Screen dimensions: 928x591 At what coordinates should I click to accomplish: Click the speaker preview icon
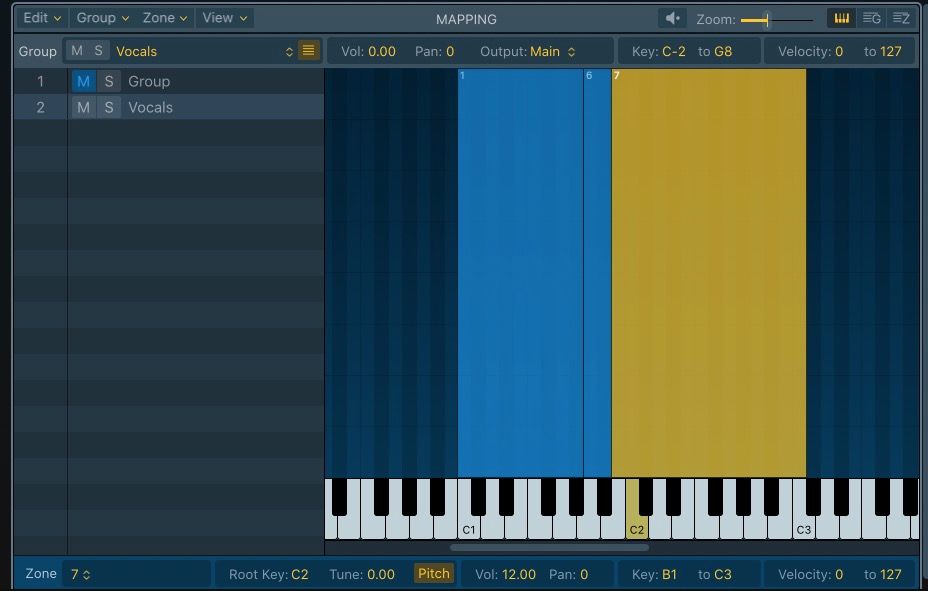tap(673, 18)
